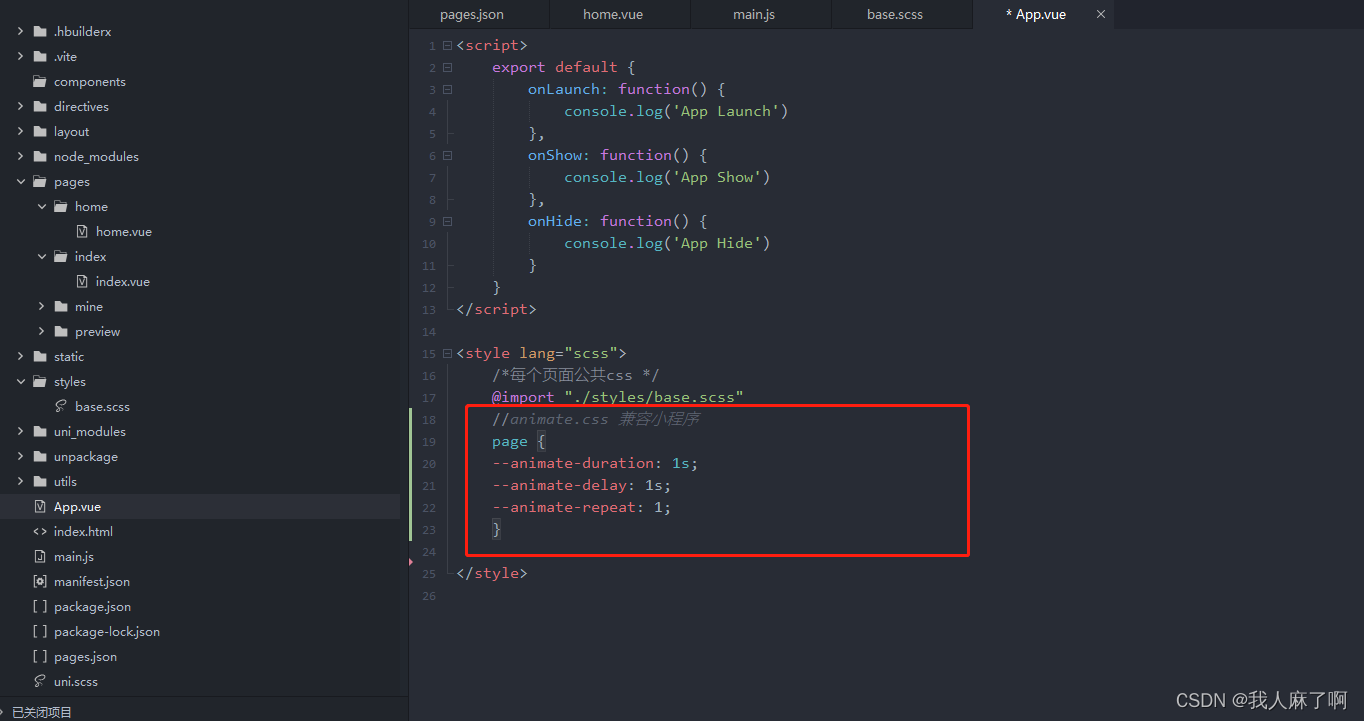Click the static folder icon
1364x721 pixels.
[x=40, y=357]
